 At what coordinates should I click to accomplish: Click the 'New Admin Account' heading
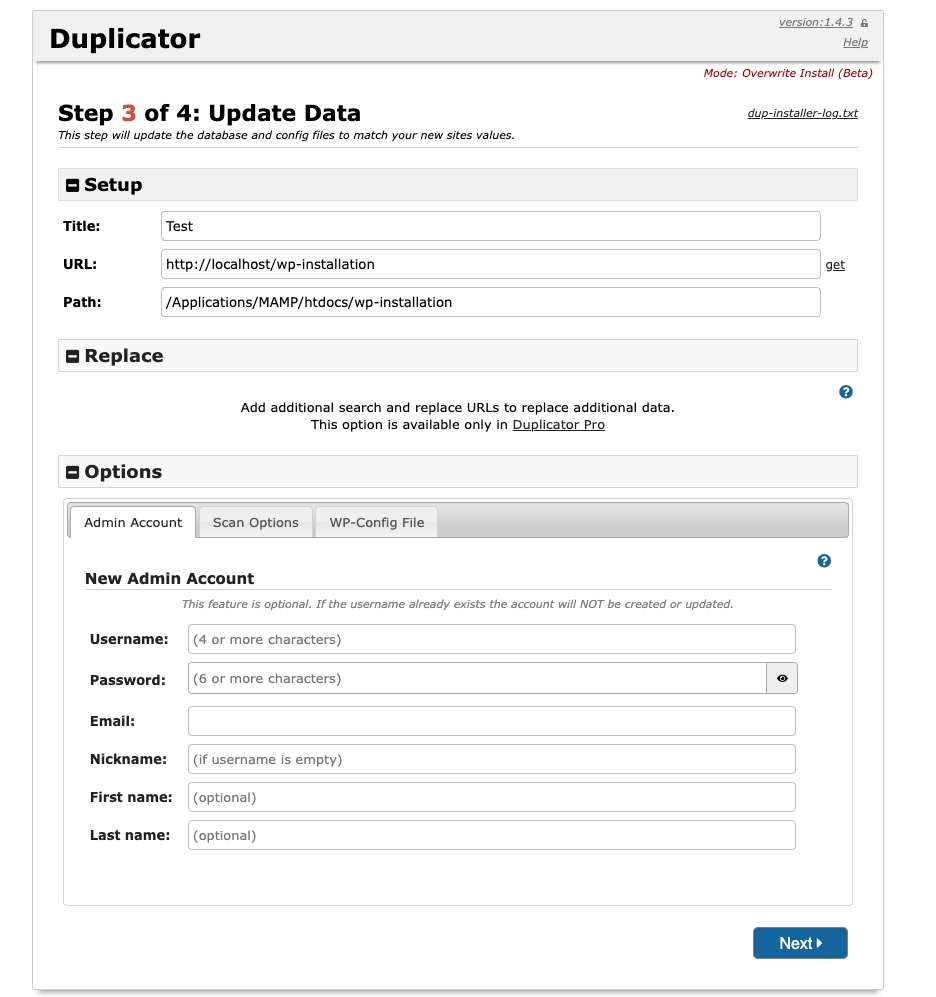169,579
